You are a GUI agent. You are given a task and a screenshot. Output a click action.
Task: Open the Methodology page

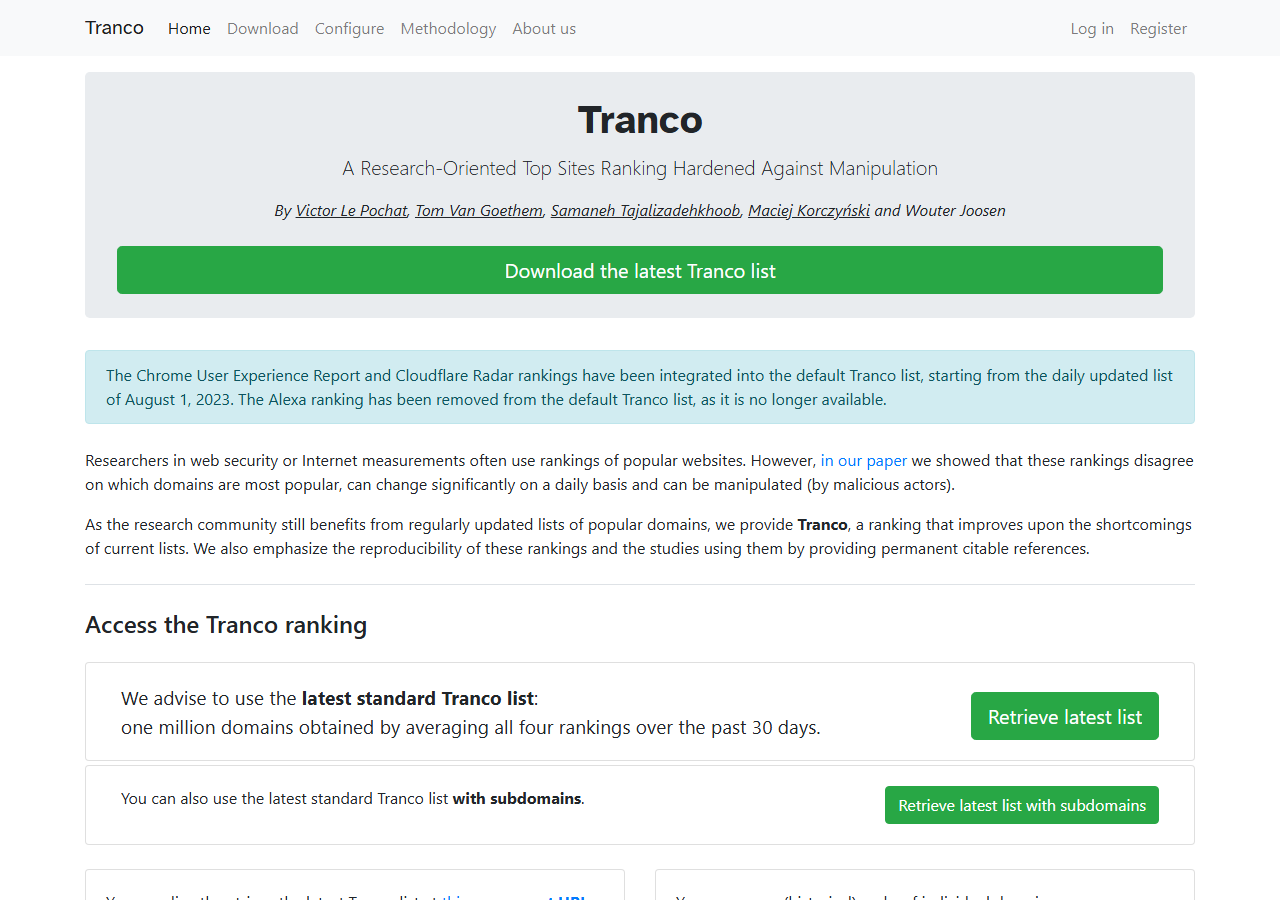point(448,28)
